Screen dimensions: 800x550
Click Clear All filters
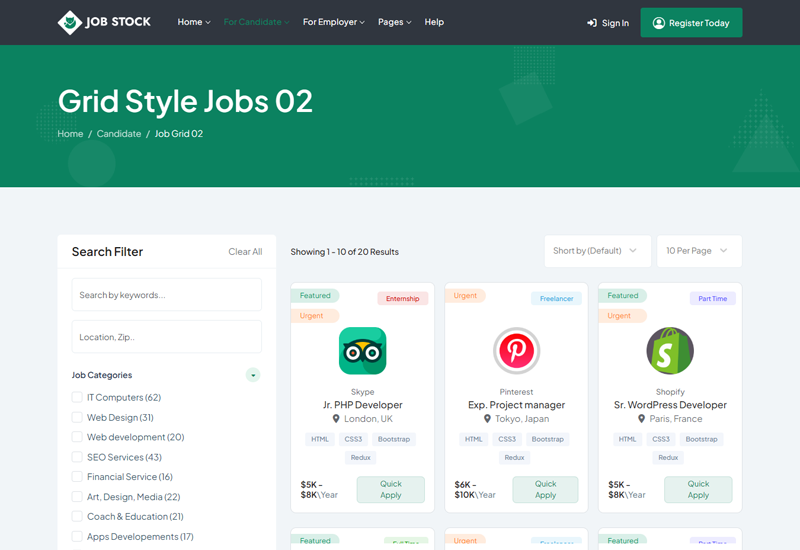click(x=245, y=252)
